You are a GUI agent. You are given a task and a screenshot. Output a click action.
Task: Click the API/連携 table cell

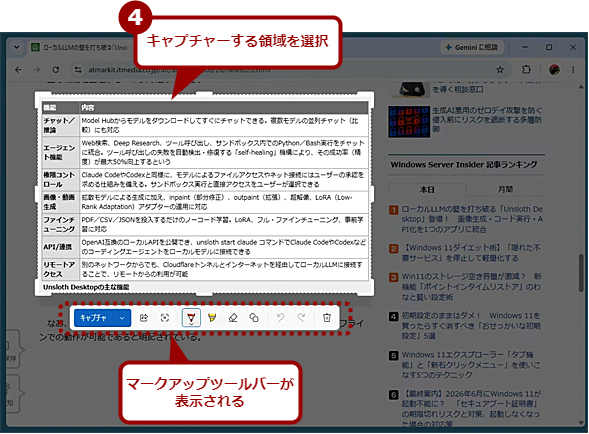coord(60,247)
